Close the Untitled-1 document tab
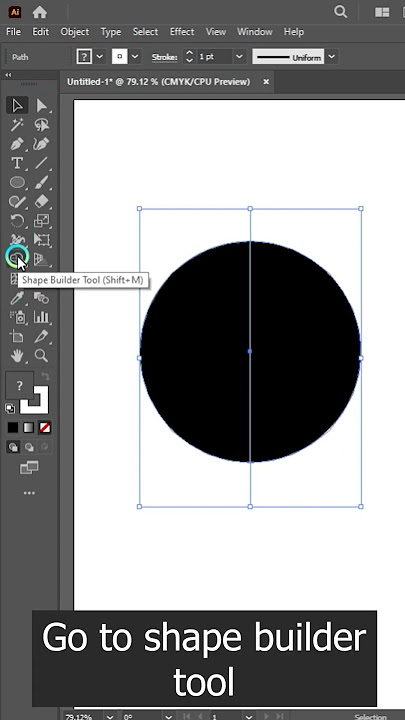The width and height of the screenshot is (405, 720). pyautogui.click(x=266, y=82)
